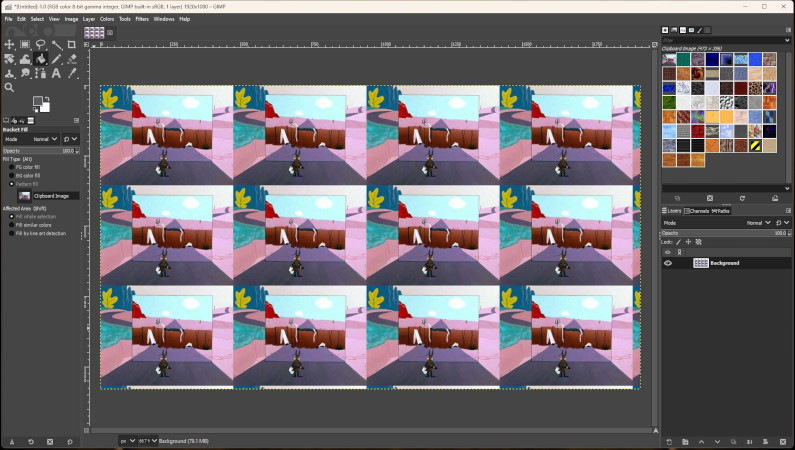Click the Clipboard Image pattern button

[24, 196]
